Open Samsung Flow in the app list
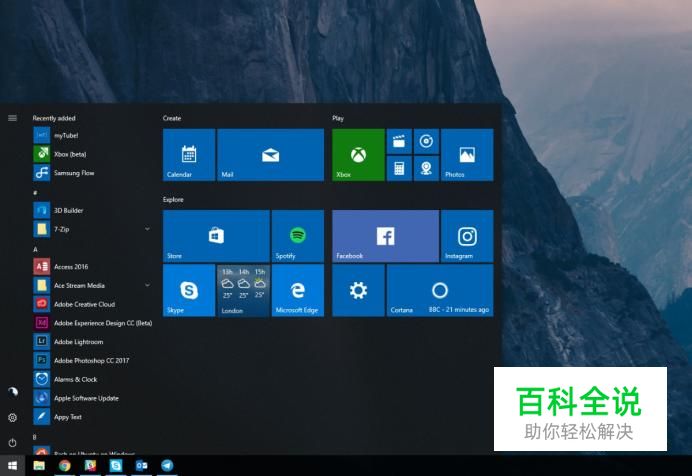Screen dimensions: 692x476 click(93, 172)
